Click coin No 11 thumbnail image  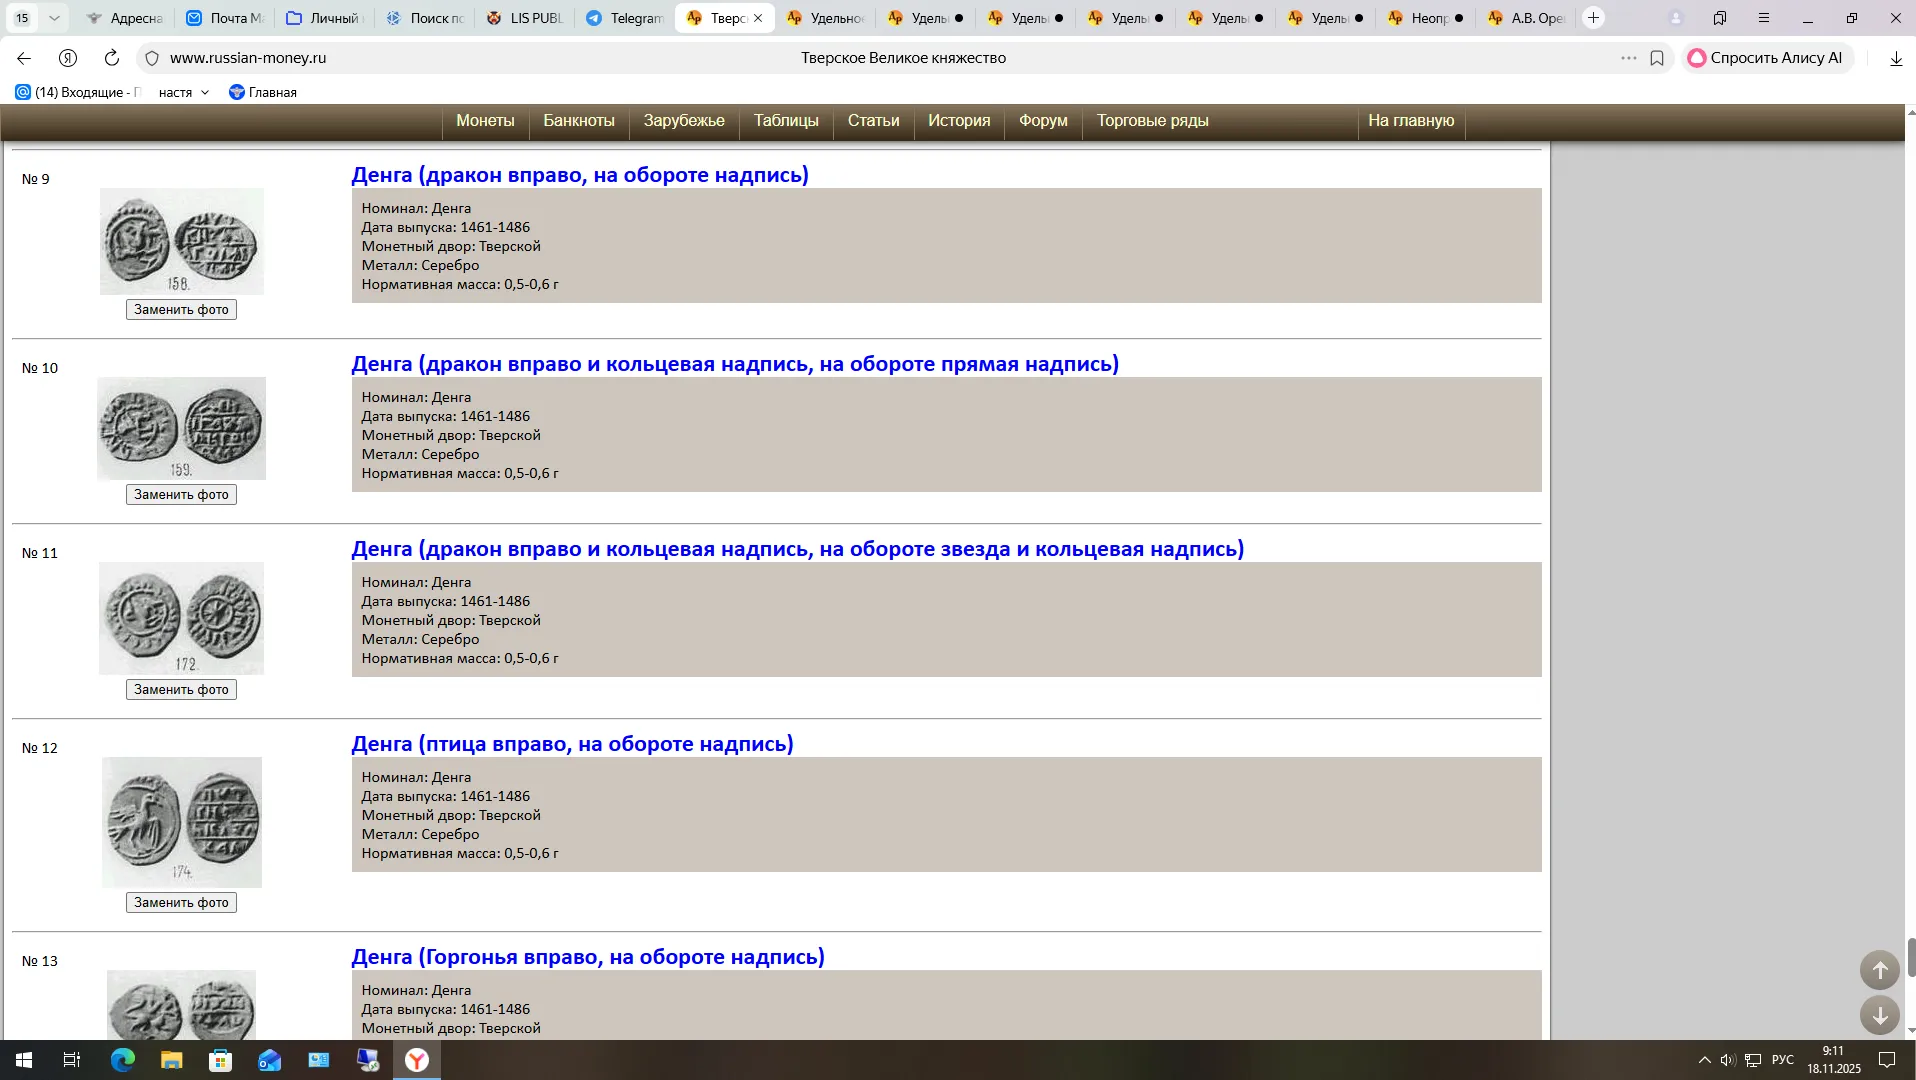[181, 617]
